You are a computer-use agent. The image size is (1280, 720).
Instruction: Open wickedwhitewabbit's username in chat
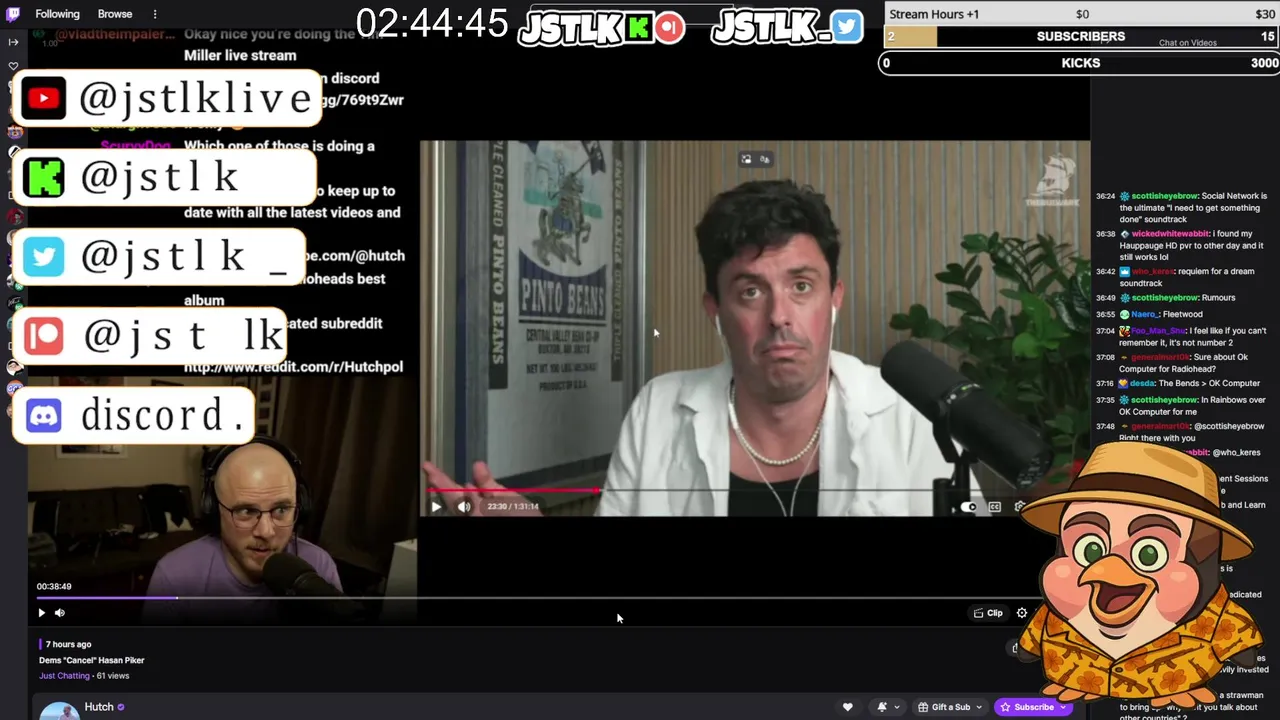point(1170,234)
